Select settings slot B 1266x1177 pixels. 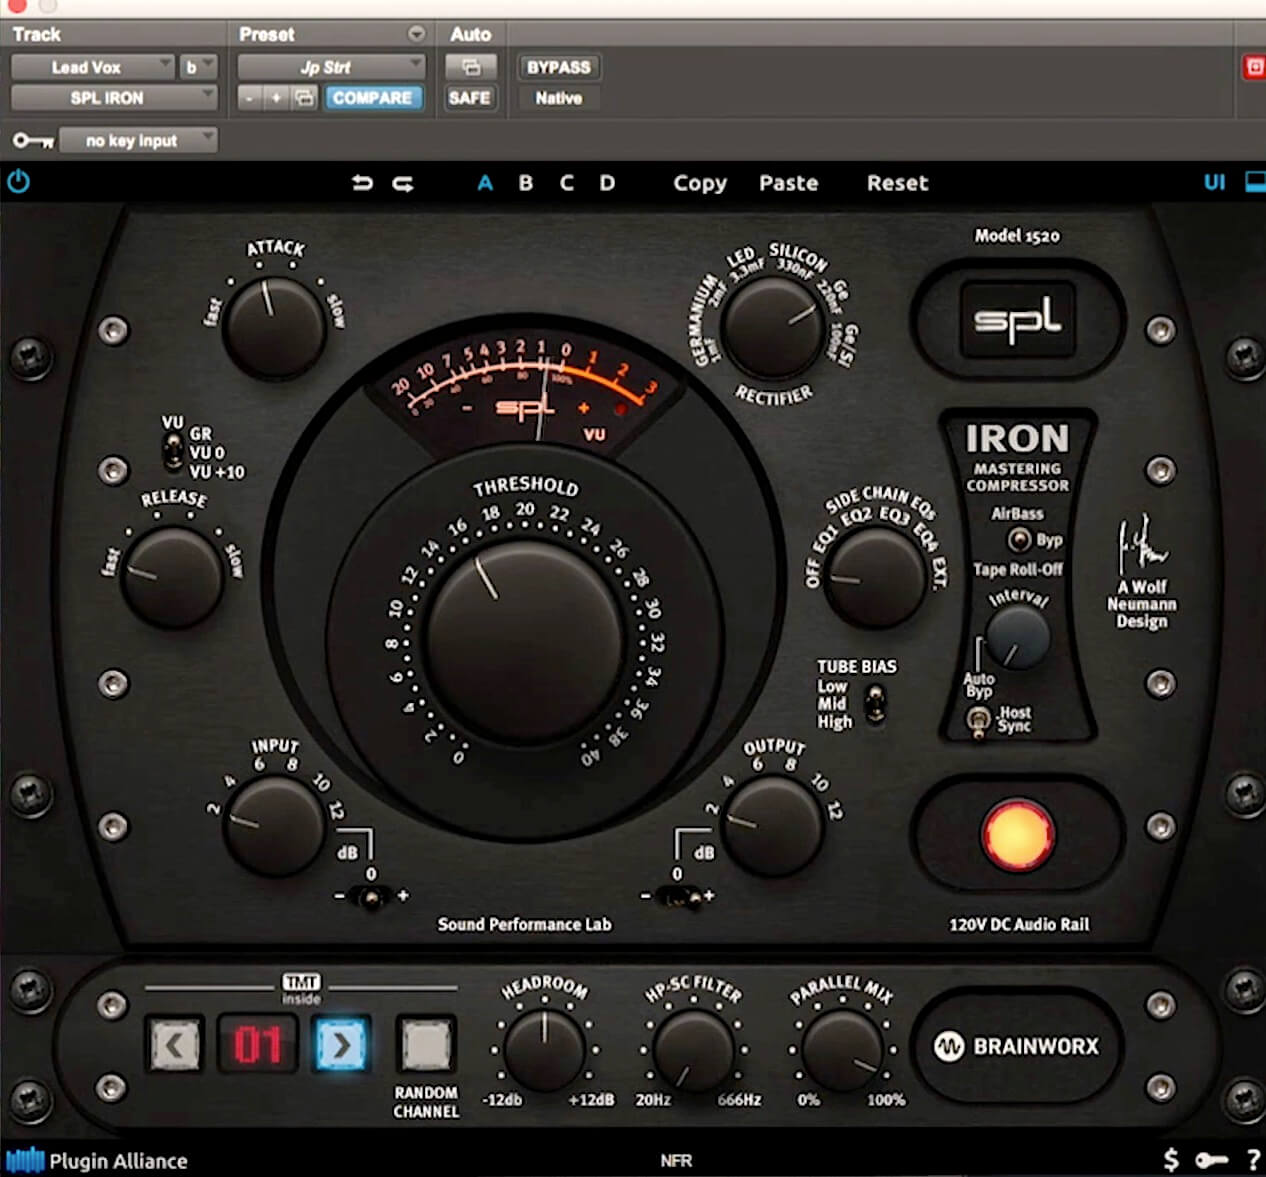click(526, 183)
